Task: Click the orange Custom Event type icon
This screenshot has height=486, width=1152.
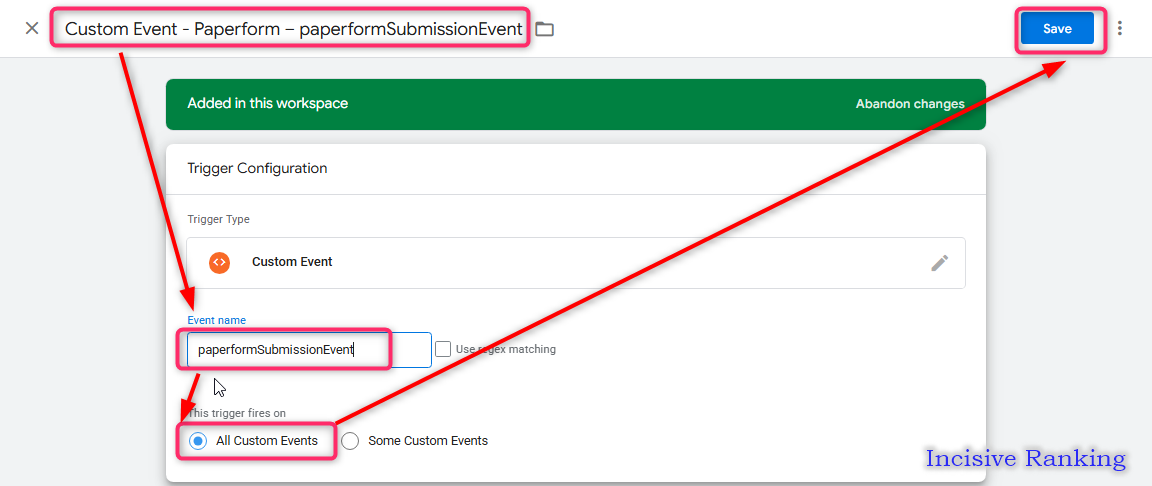Action: point(219,262)
